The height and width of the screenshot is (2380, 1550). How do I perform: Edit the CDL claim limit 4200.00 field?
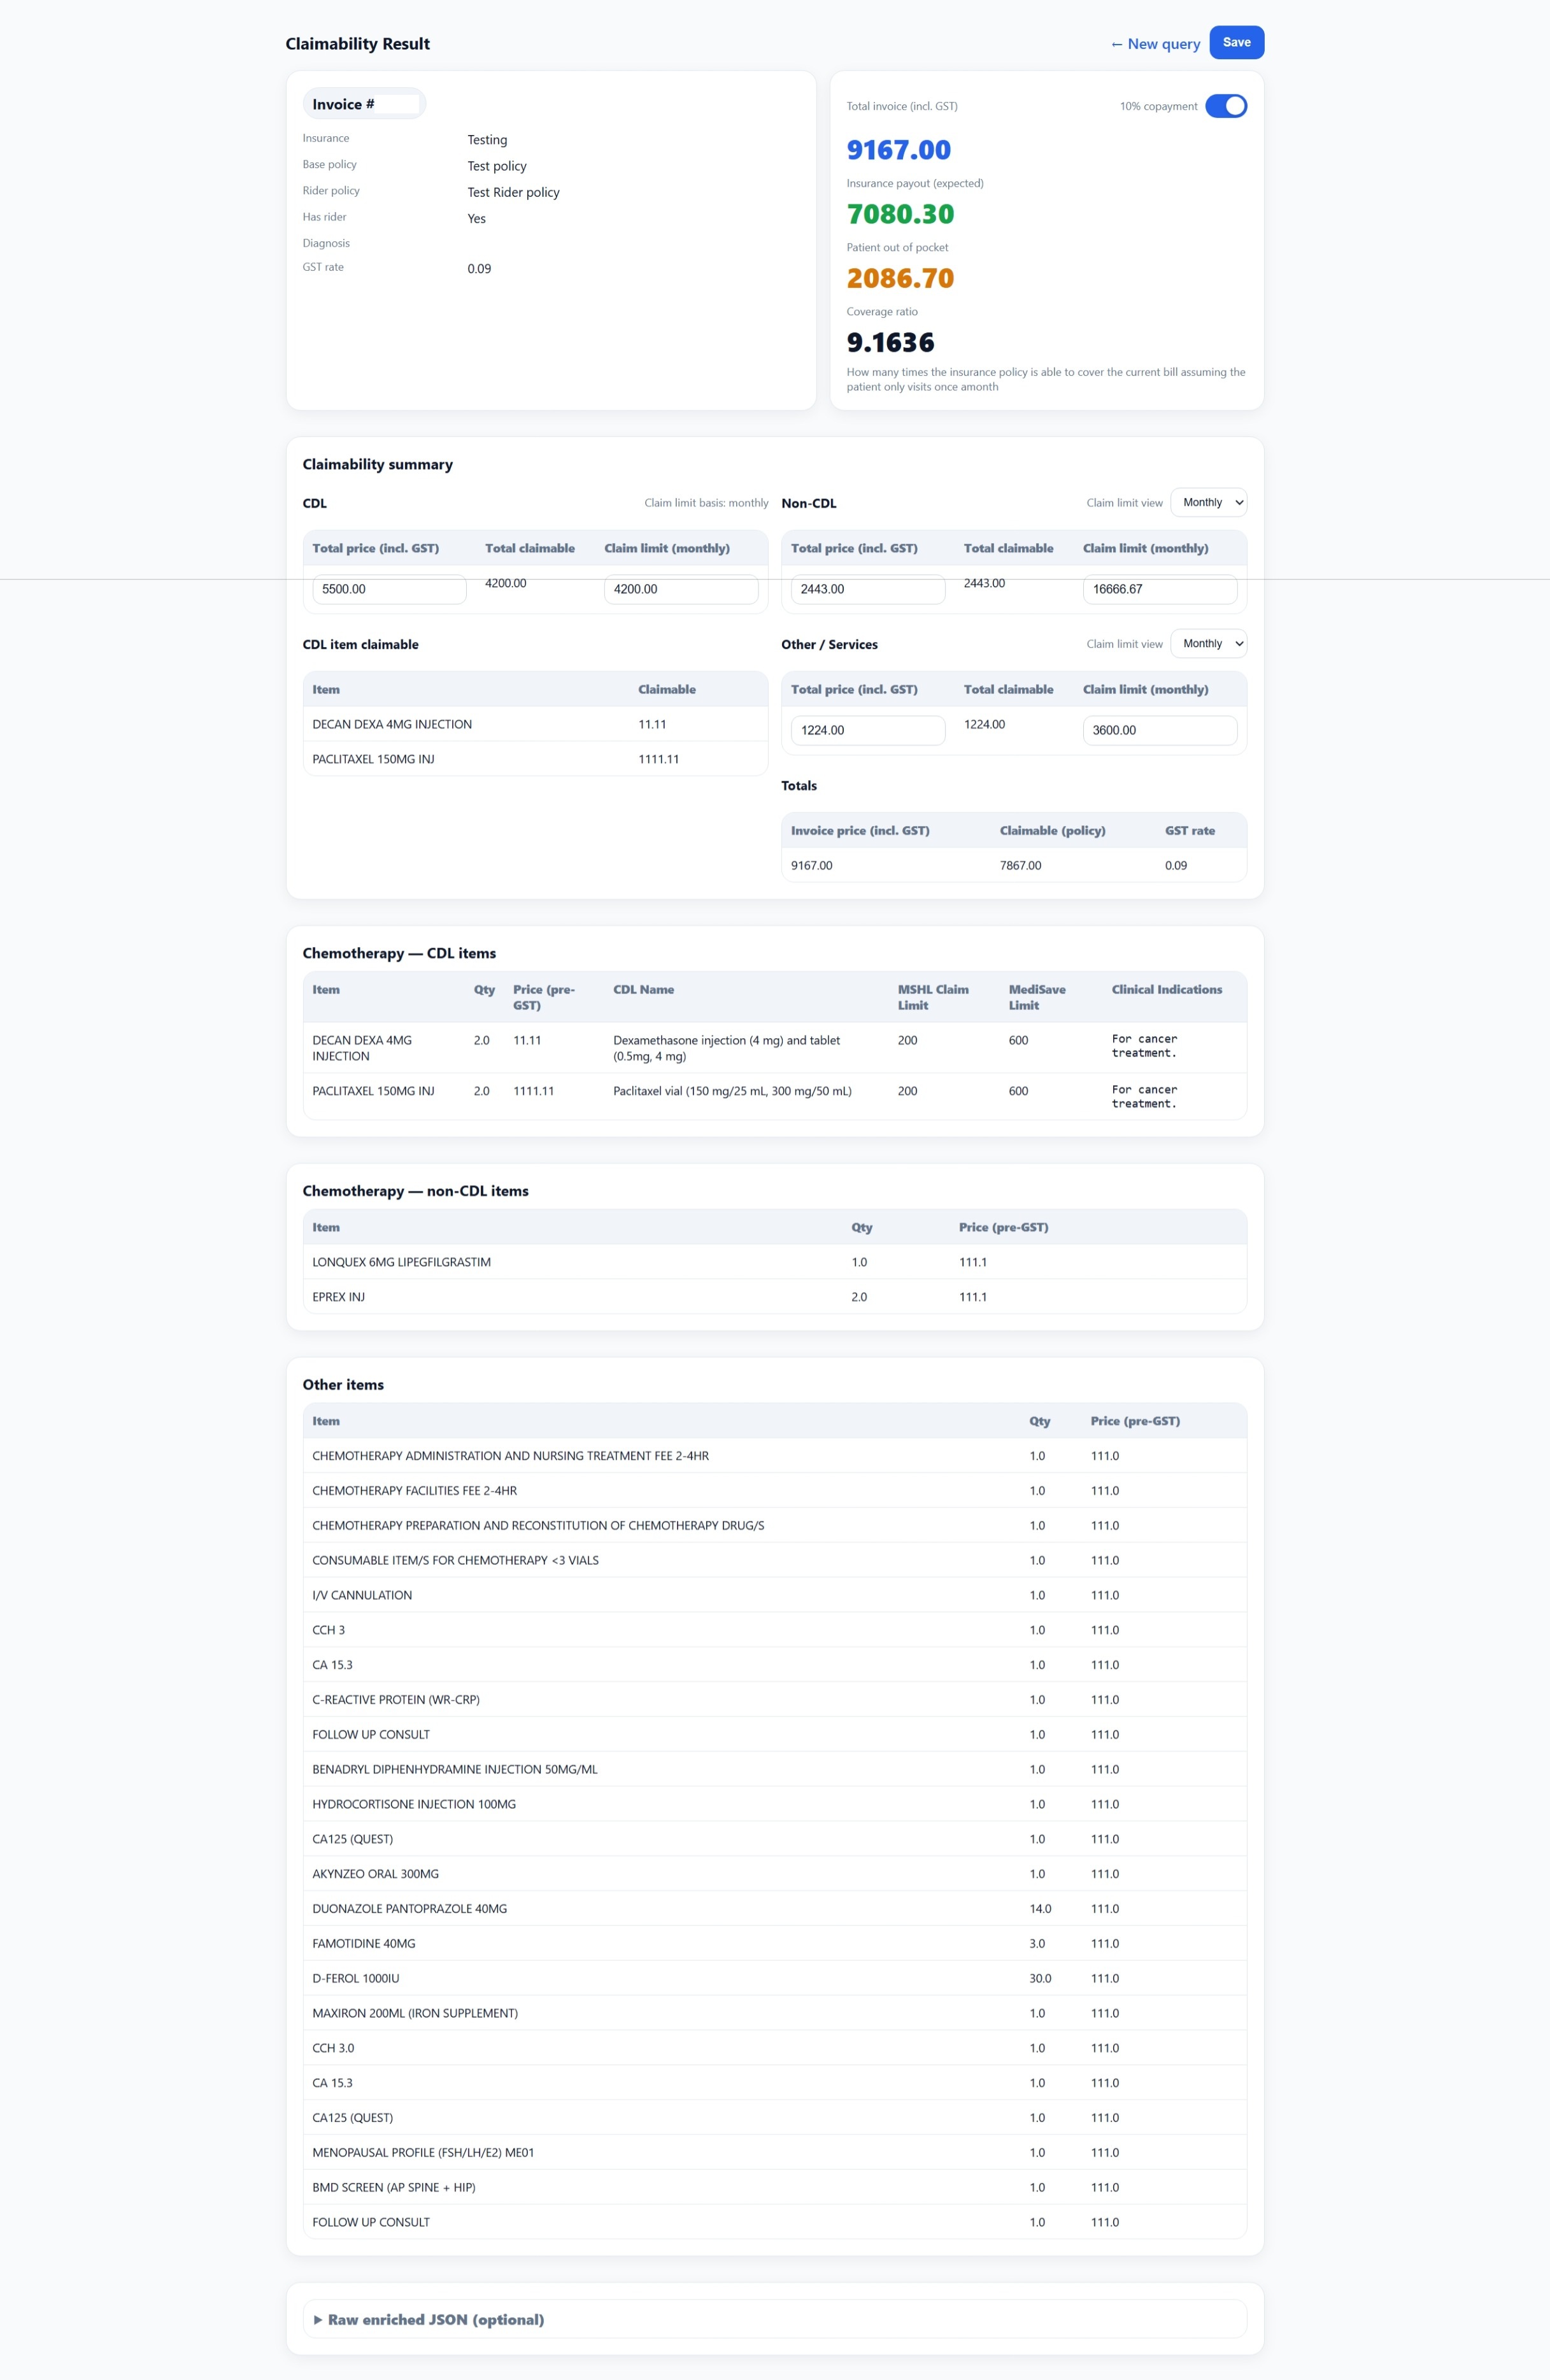tap(681, 590)
